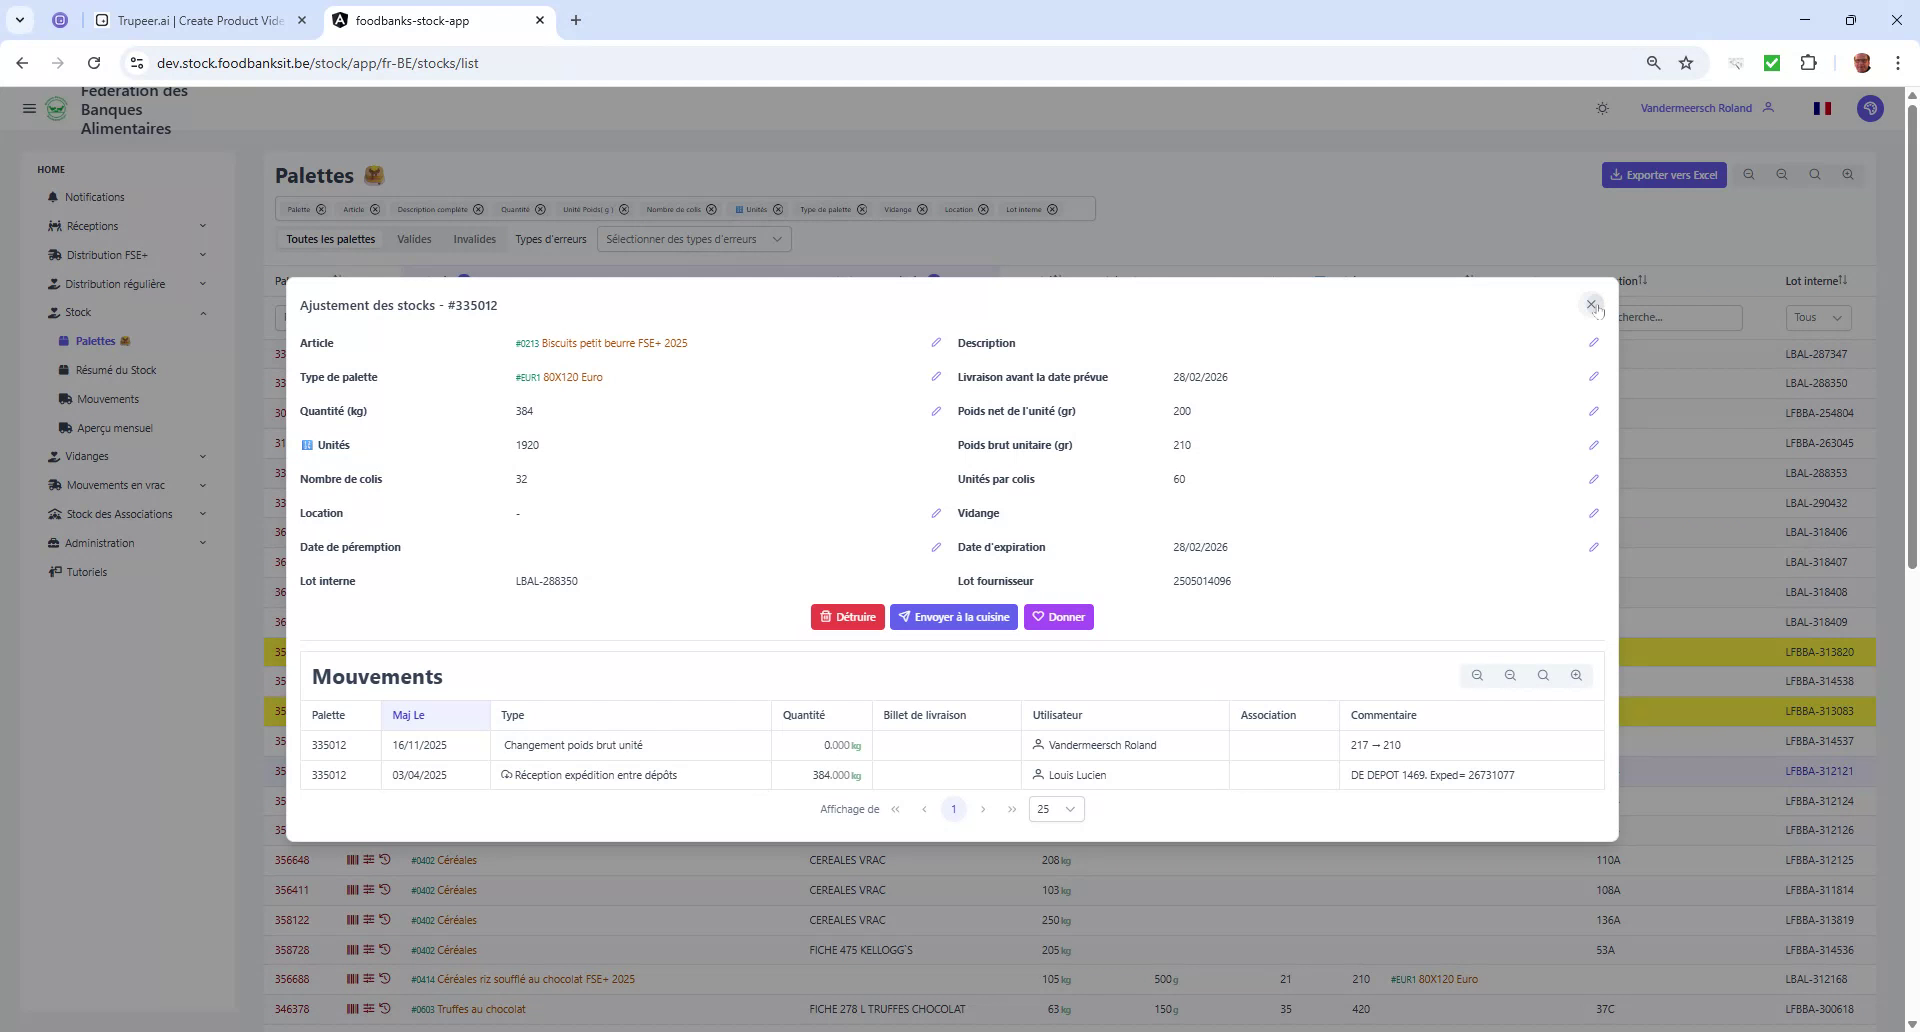Viewport: 1920px width, 1032px height.
Task: Open the hamburger navigation menu
Action: pos(29,108)
